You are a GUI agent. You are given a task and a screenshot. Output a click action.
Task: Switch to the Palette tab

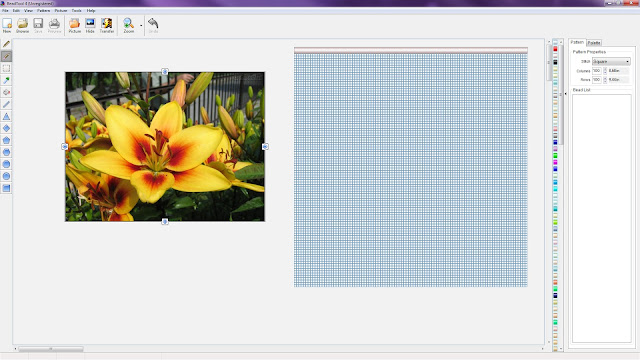tap(594, 42)
